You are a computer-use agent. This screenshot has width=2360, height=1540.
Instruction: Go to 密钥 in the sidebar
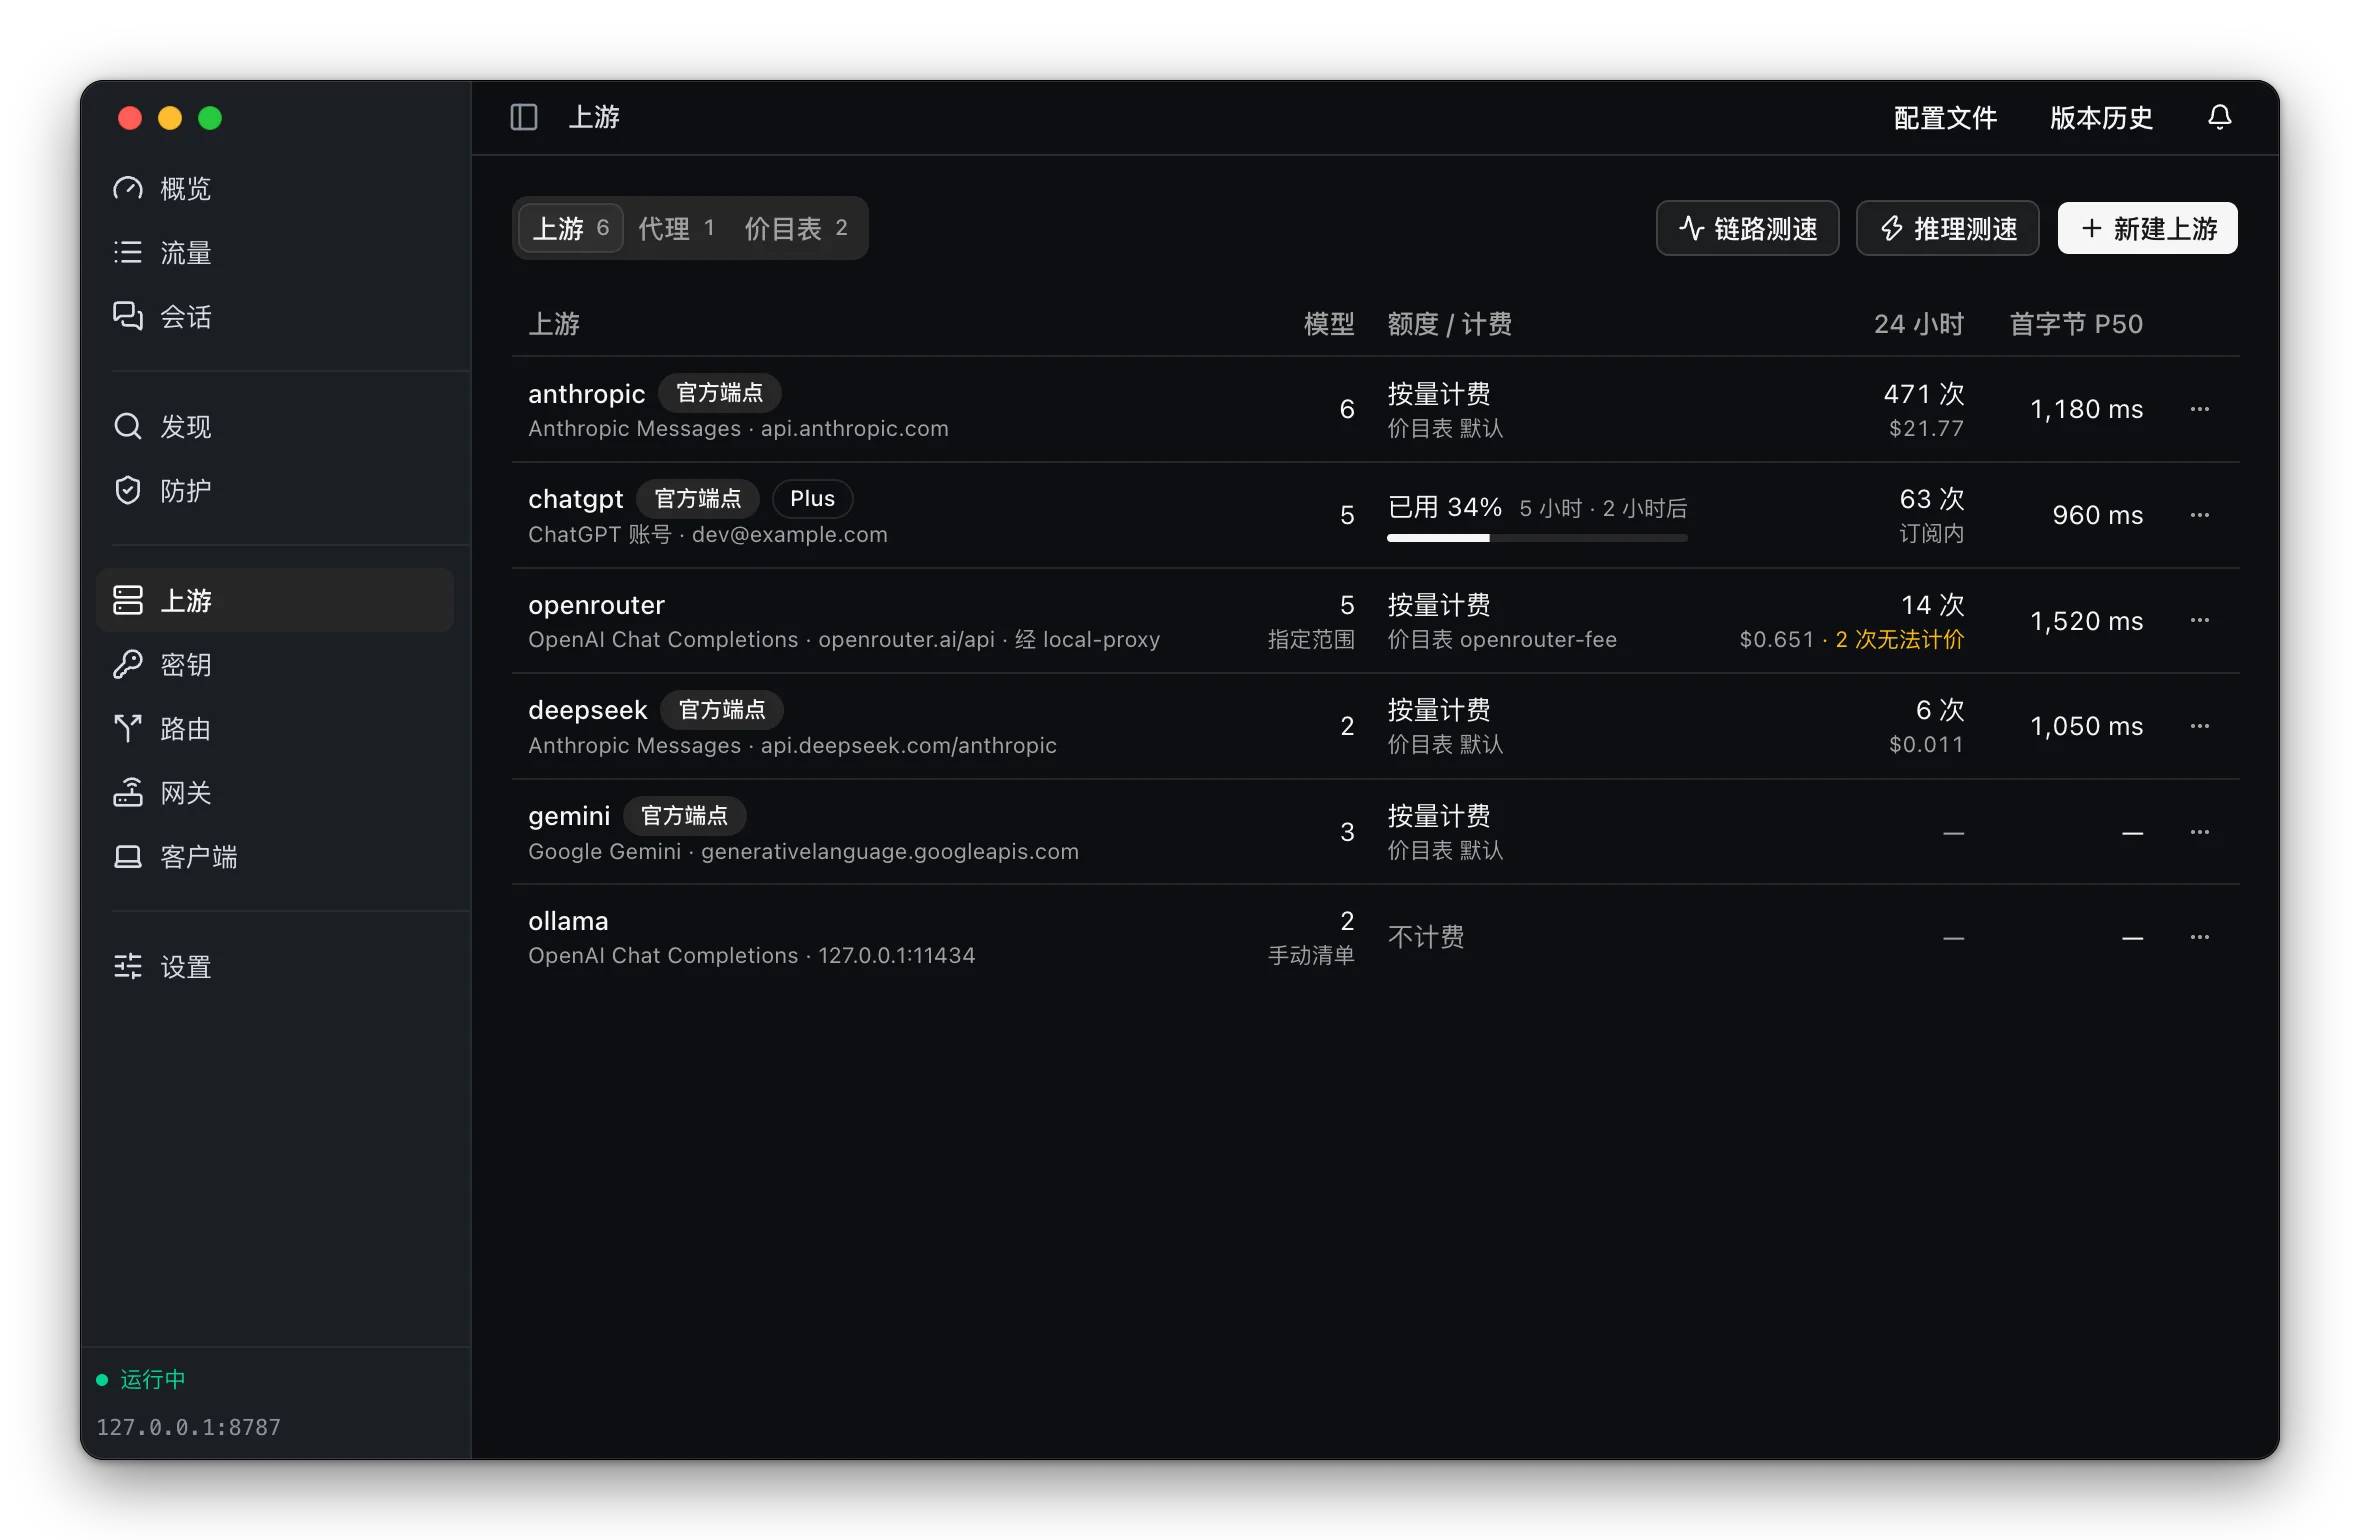tap(274, 664)
